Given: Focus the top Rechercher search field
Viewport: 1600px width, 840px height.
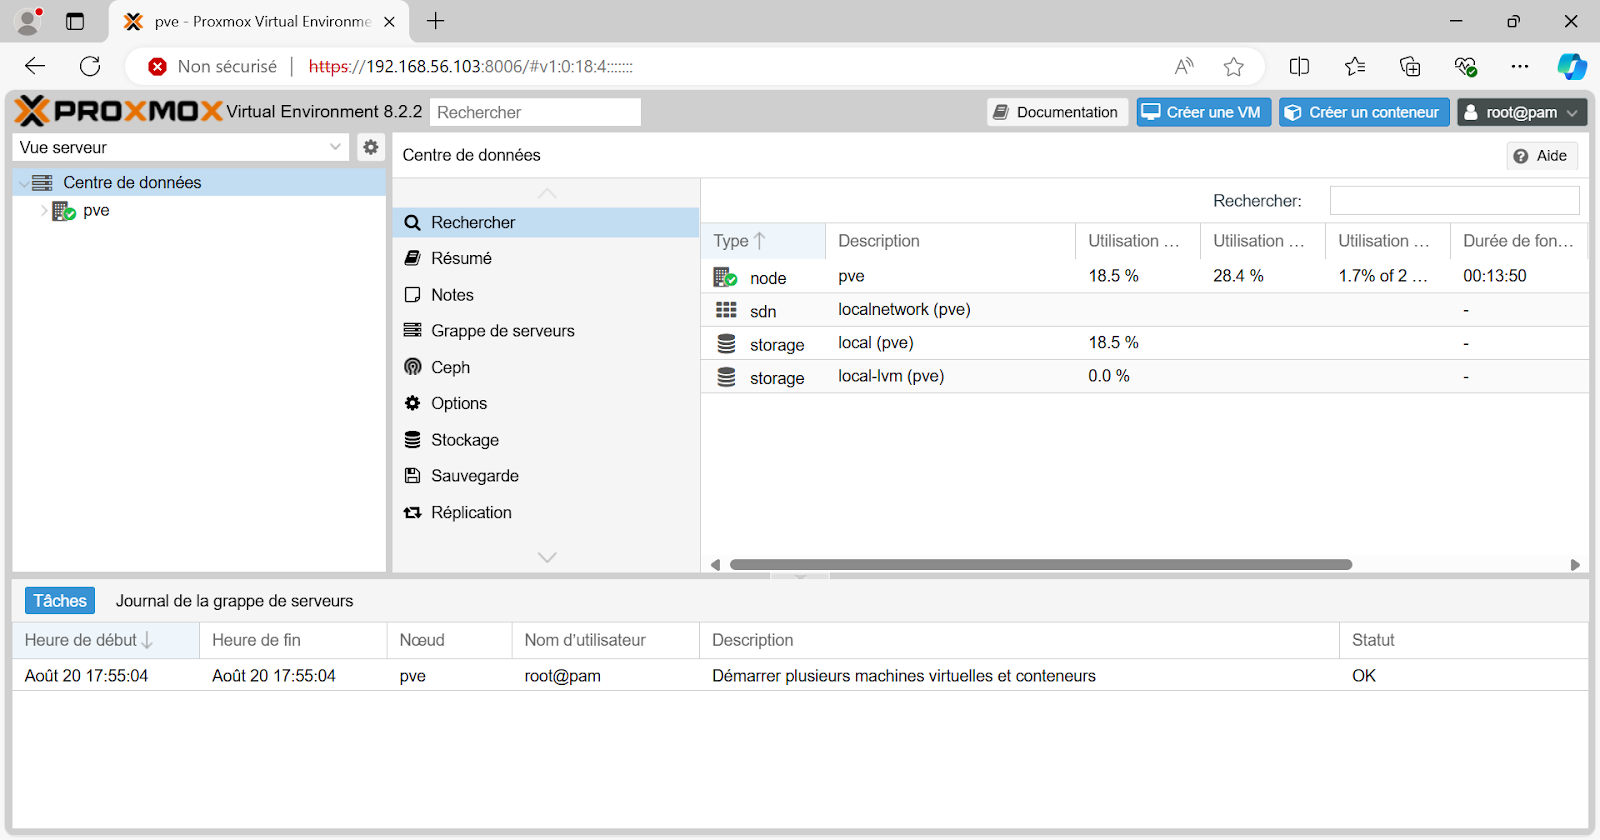Looking at the screenshot, I should coord(535,112).
